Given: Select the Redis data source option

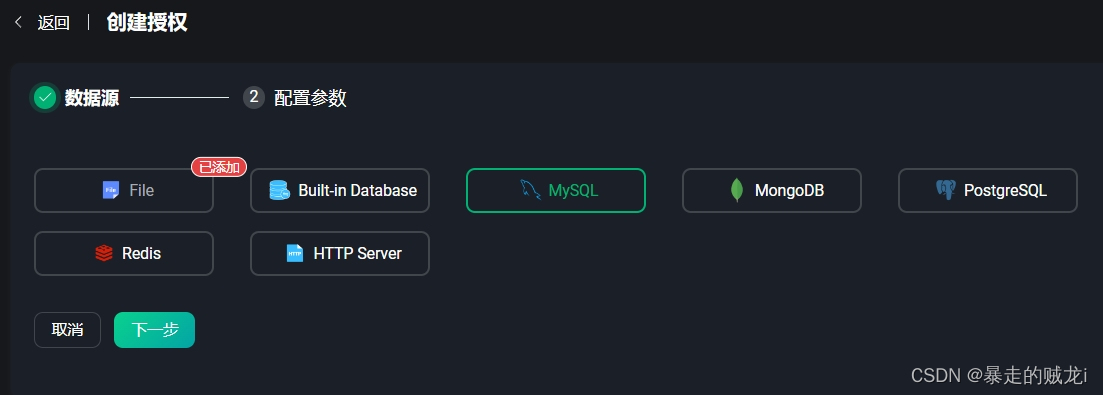Looking at the screenshot, I should click(x=124, y=254).
